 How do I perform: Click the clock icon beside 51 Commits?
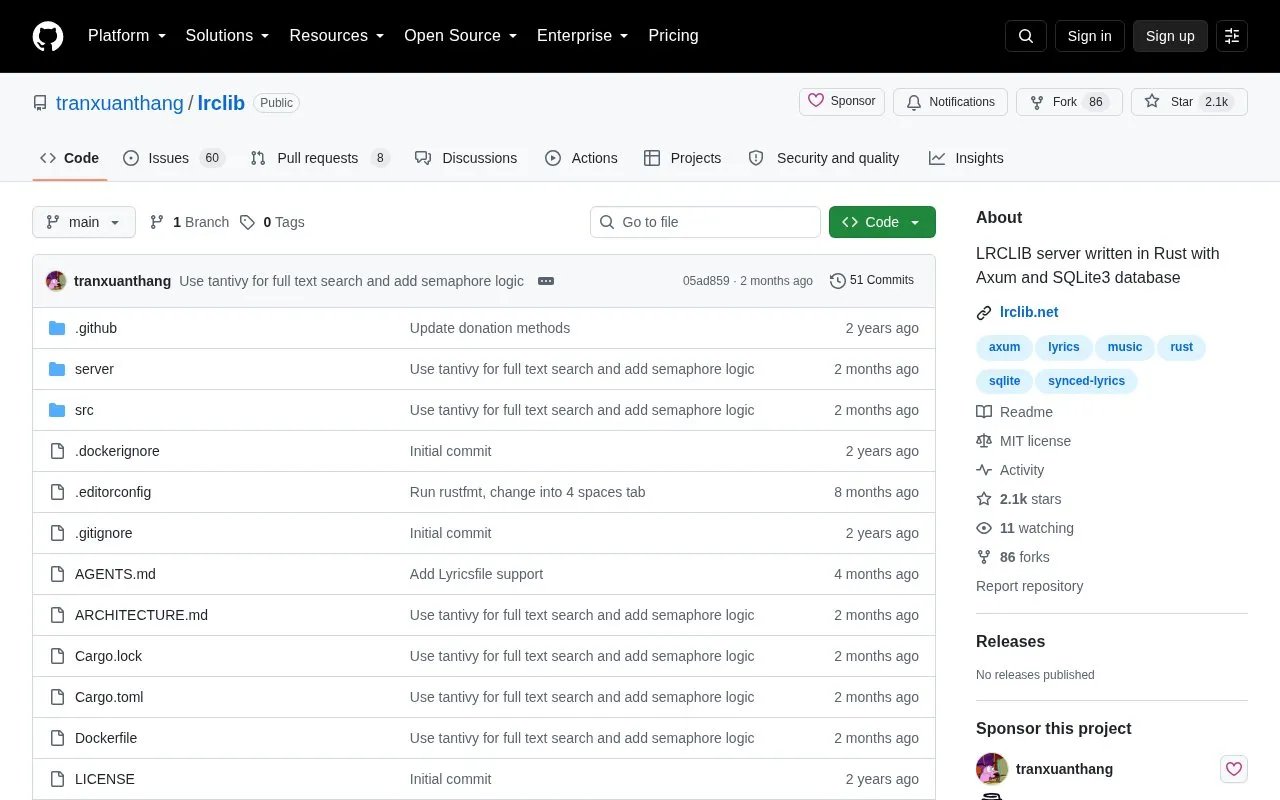coord(838,281)
